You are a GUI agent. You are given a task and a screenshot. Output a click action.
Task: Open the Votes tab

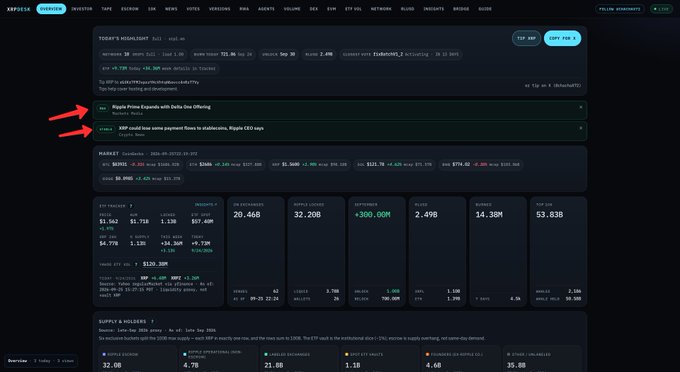click(193, 9)
